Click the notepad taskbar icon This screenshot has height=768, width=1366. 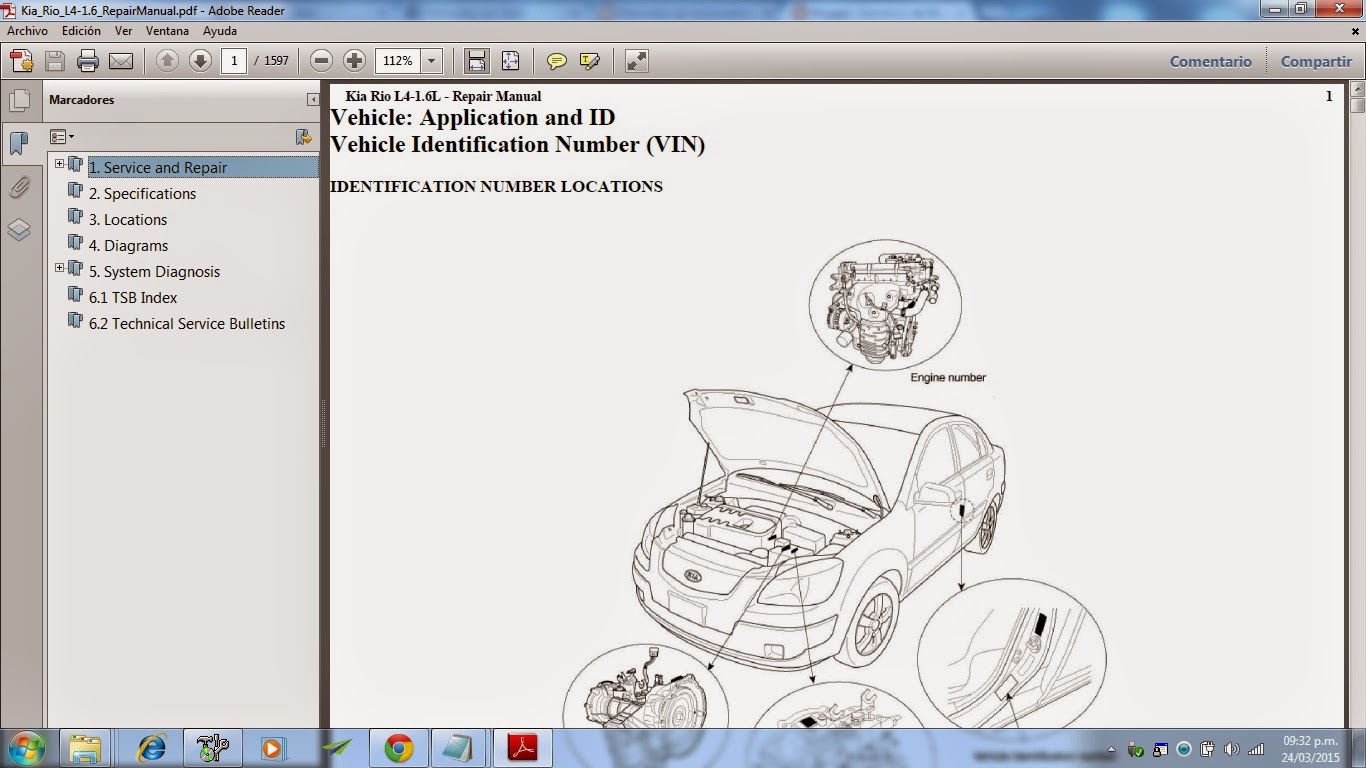pyautogui.click(x=458, y=748)
